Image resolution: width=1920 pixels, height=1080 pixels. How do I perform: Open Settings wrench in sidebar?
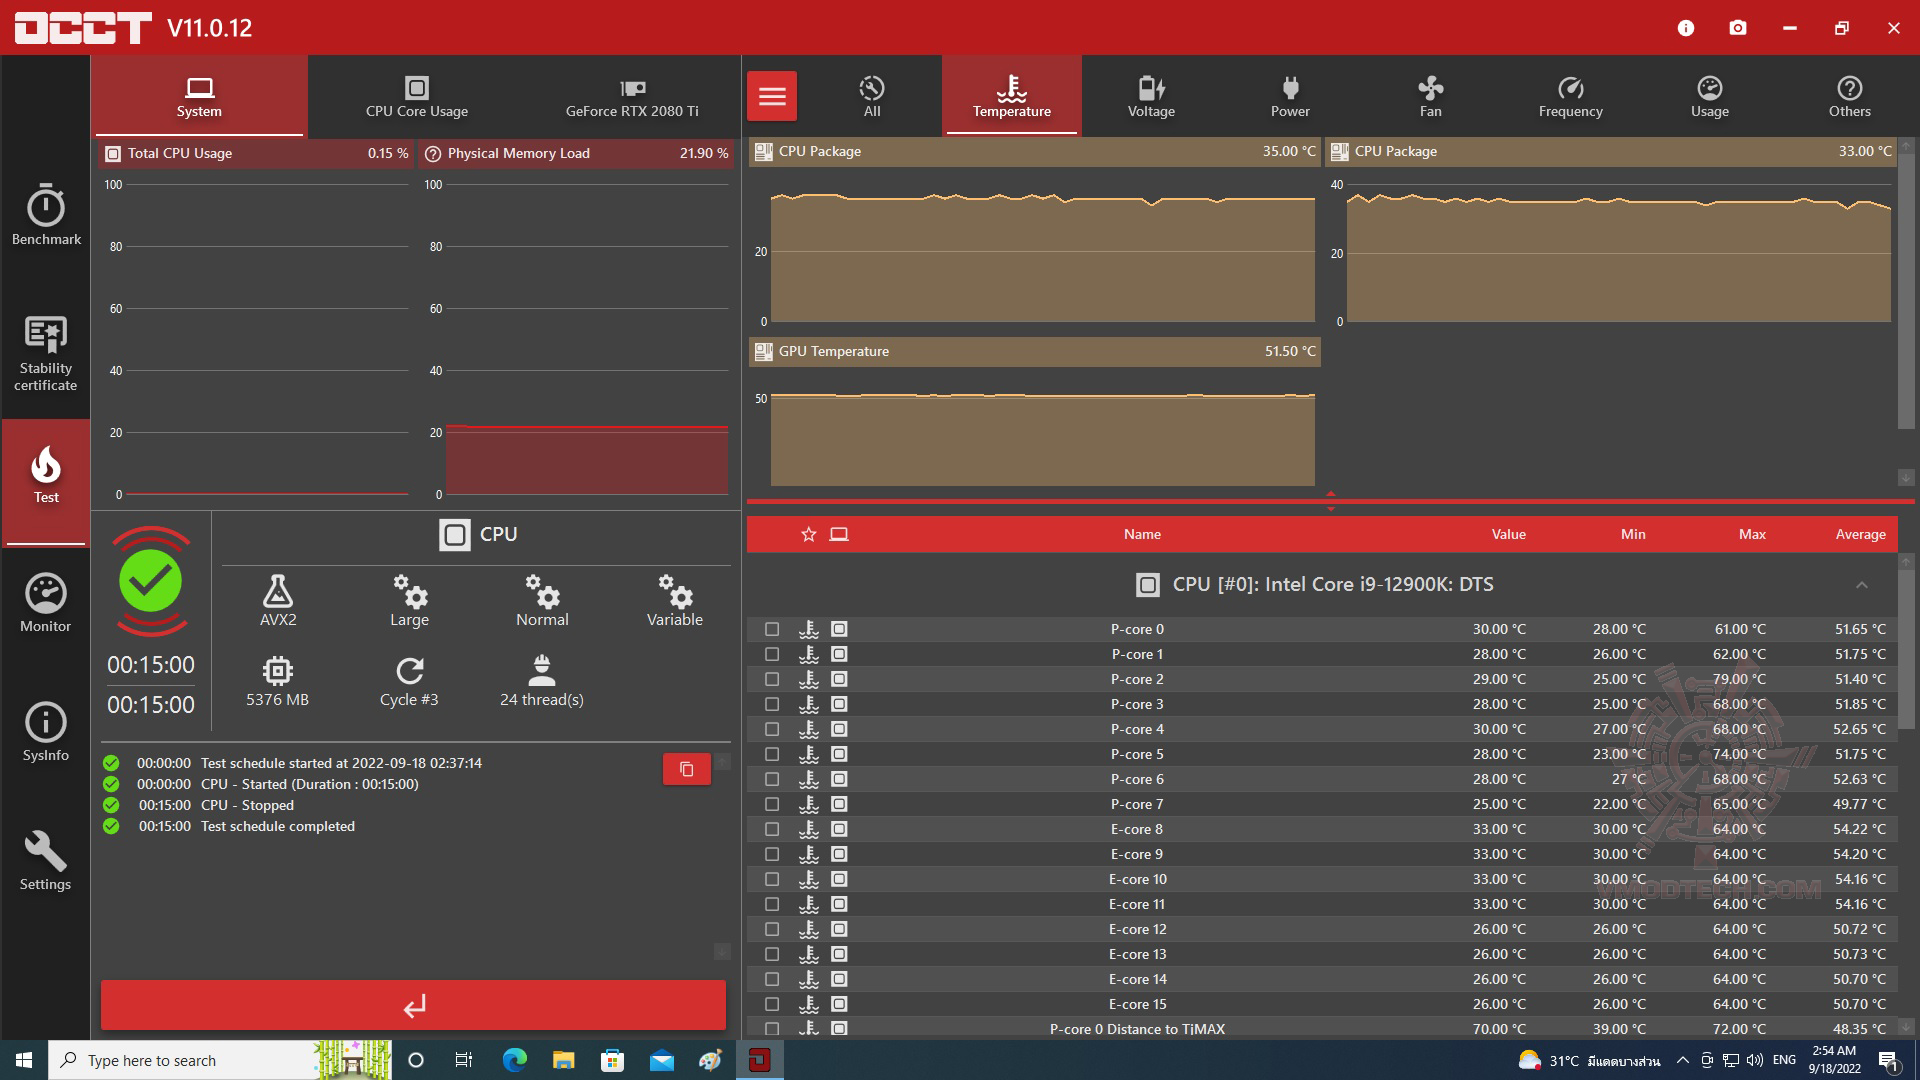pos(46,861)
